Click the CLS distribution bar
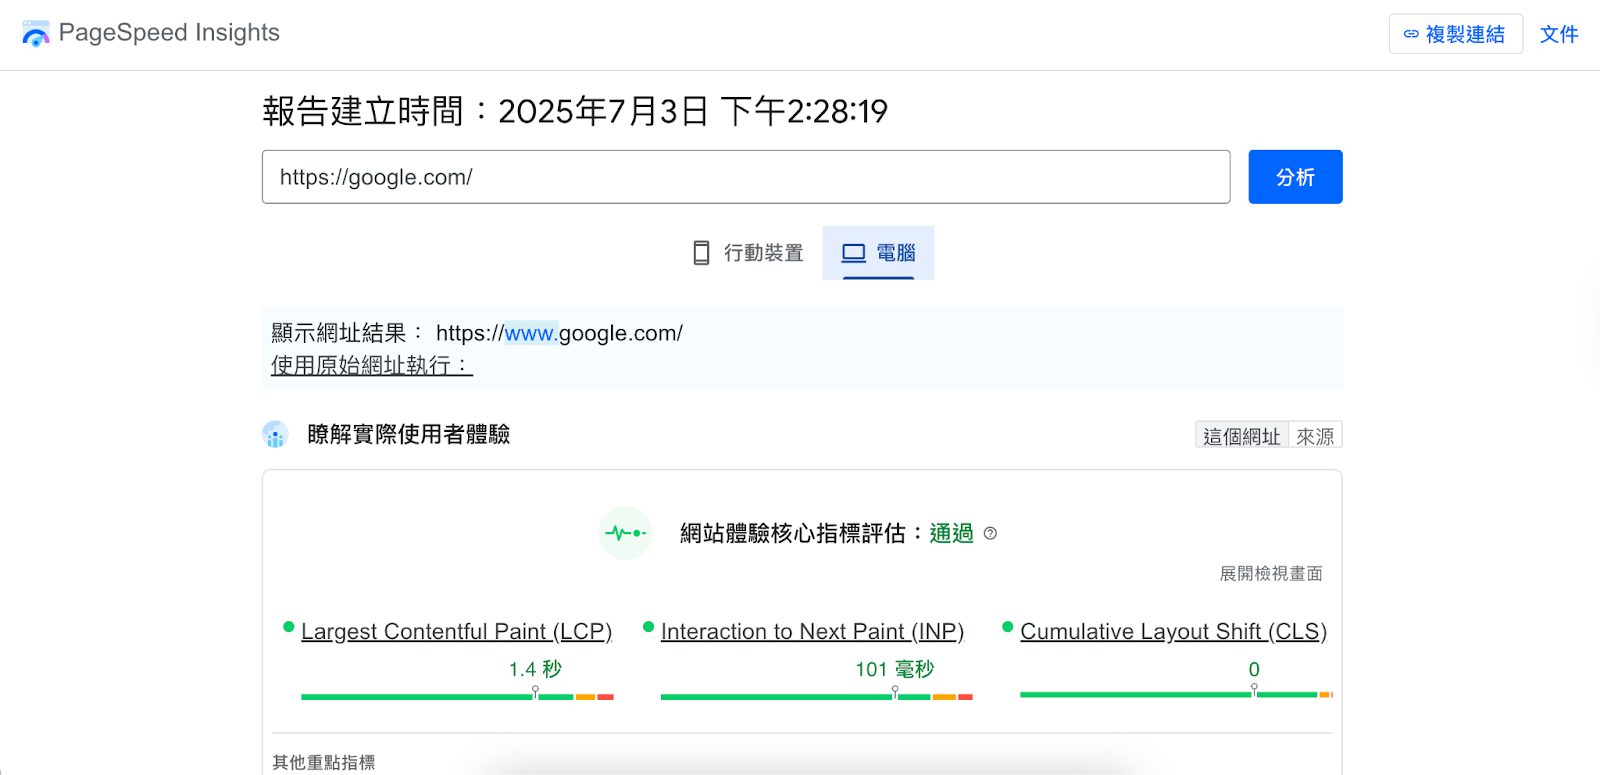The image size is (1600, 775). point(1176,694)
